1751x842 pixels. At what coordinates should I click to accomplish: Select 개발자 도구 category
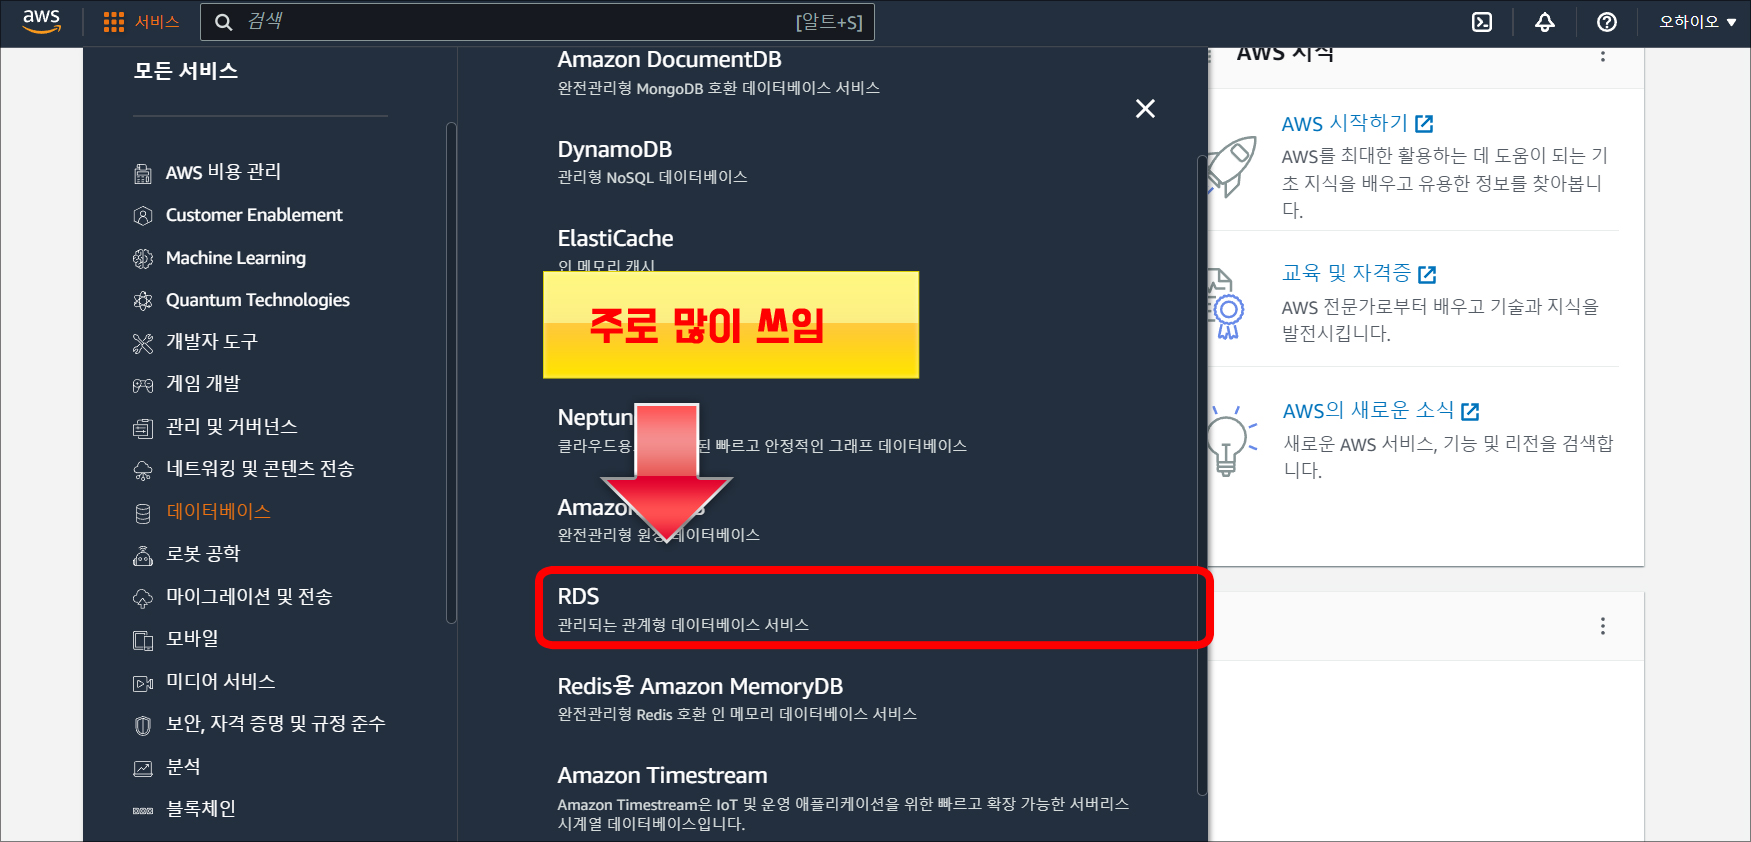click(212, 342)
